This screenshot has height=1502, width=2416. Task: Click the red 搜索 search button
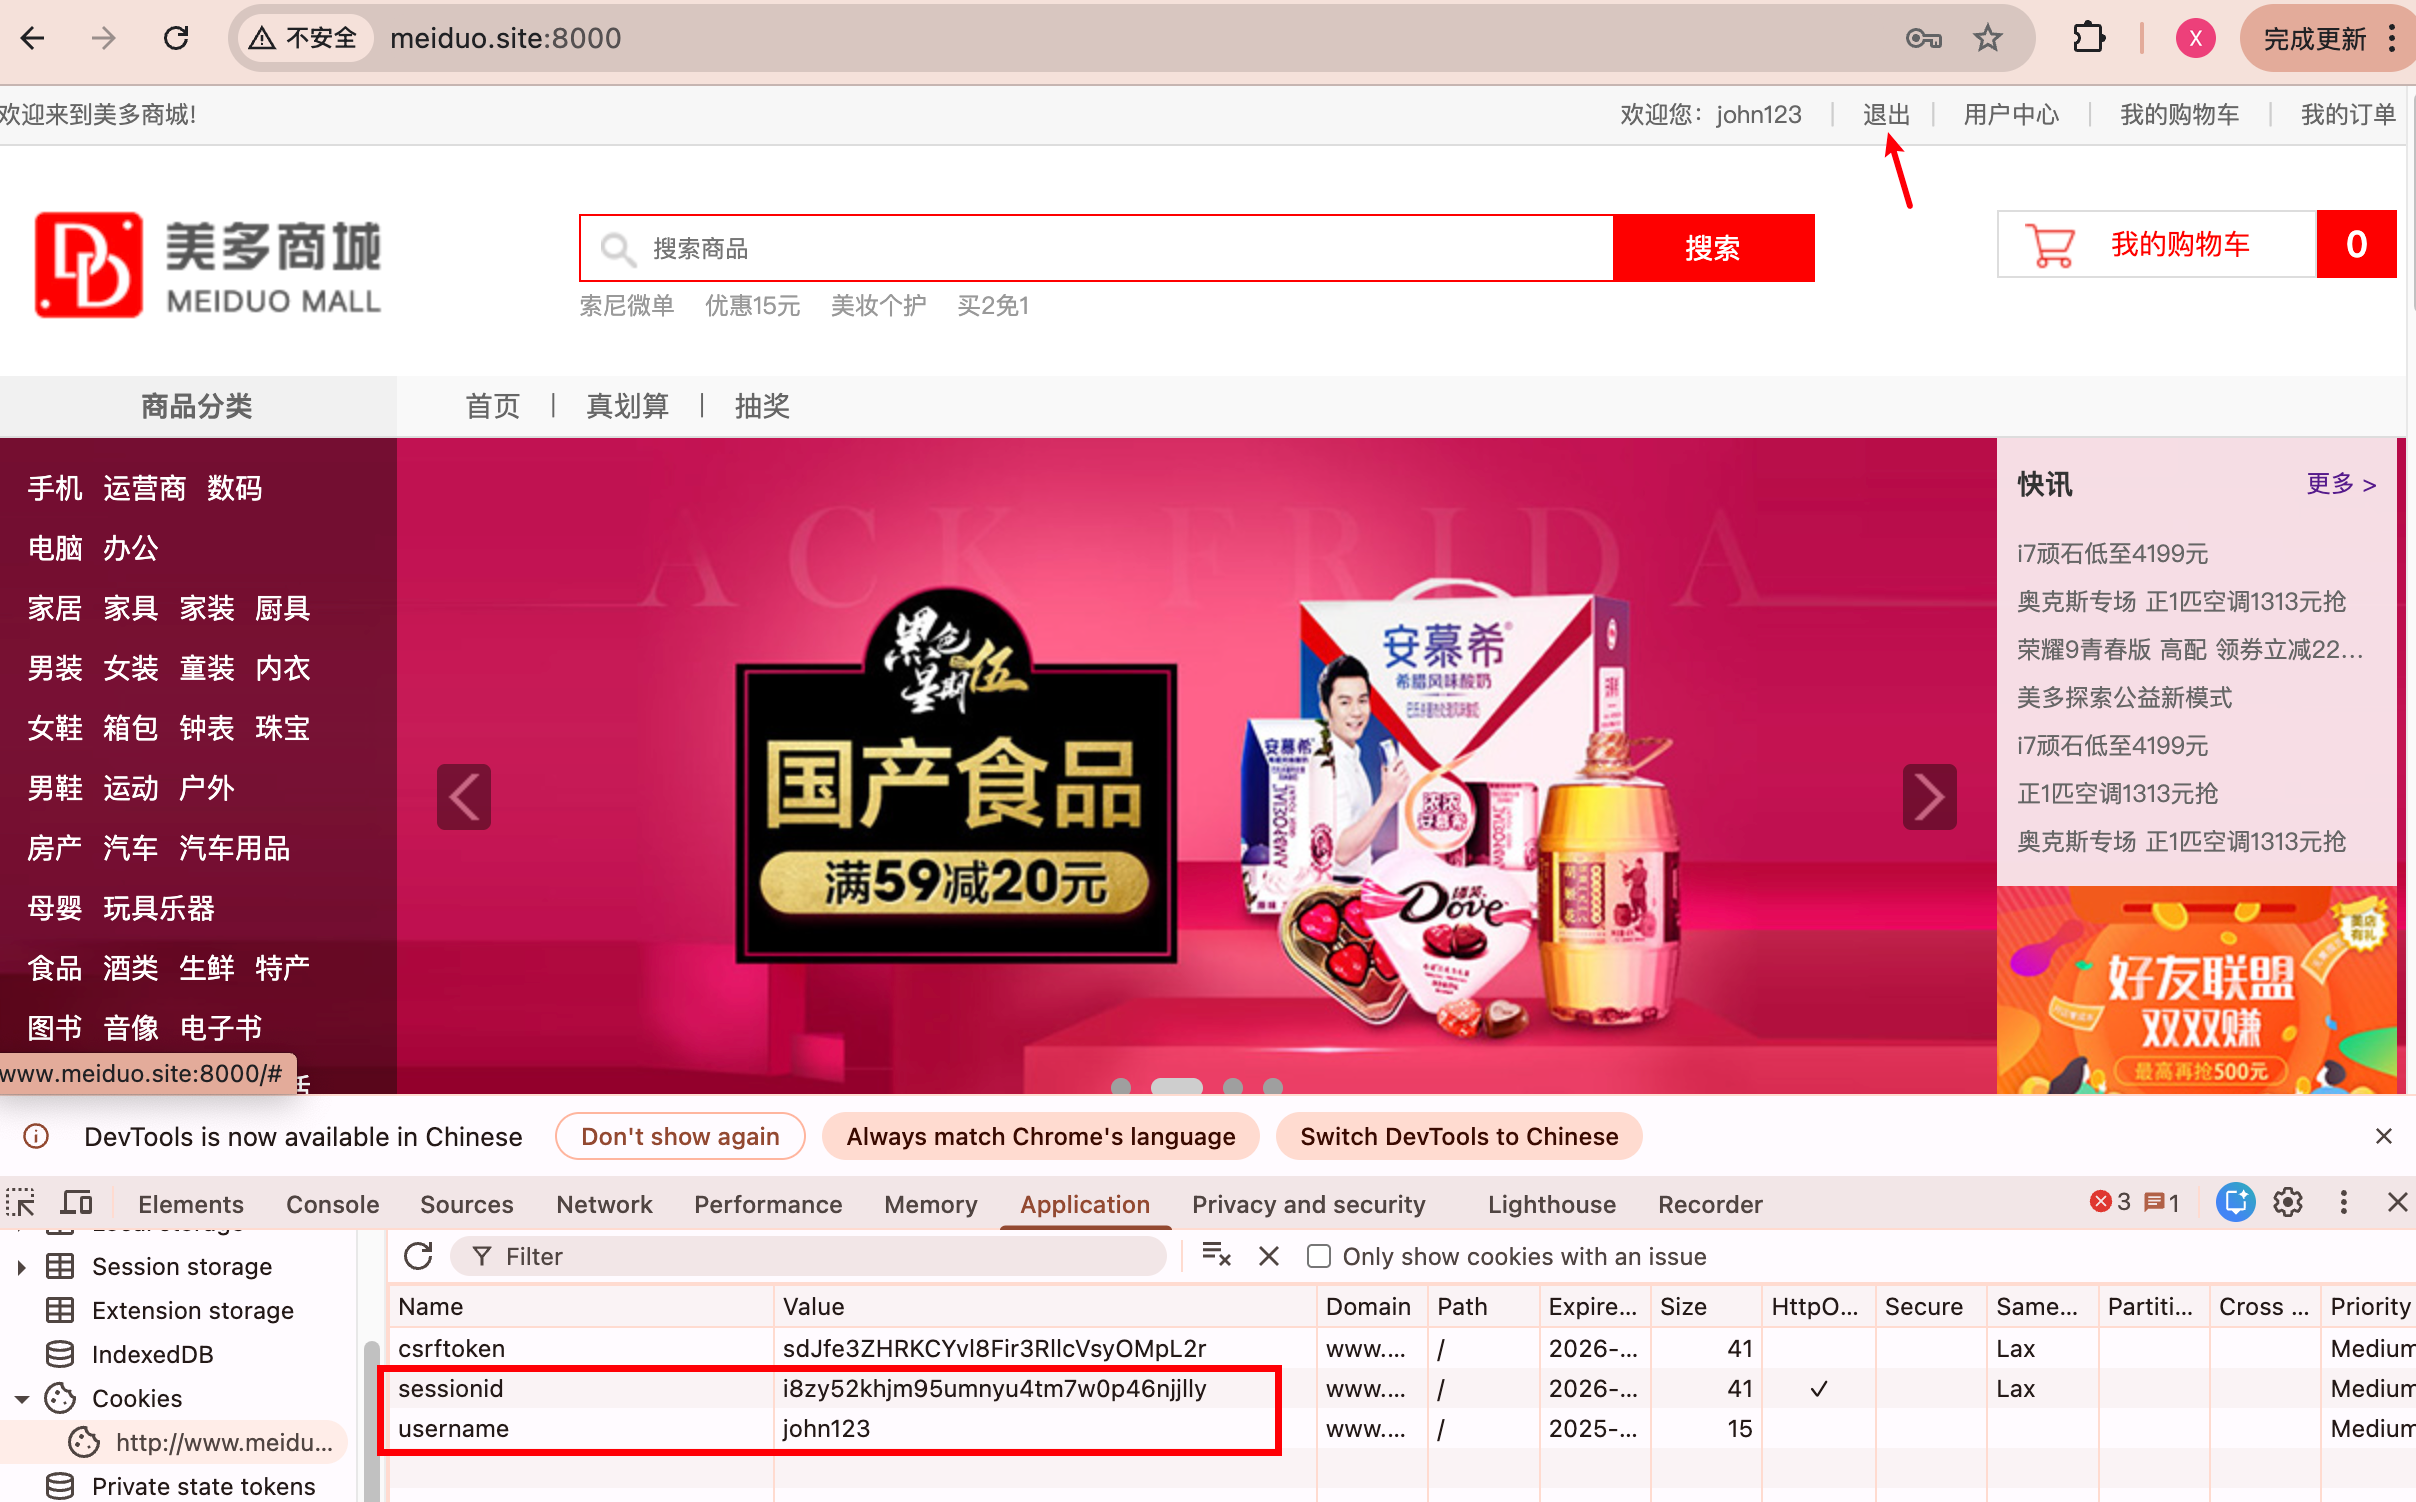(x=1713, y=248)
